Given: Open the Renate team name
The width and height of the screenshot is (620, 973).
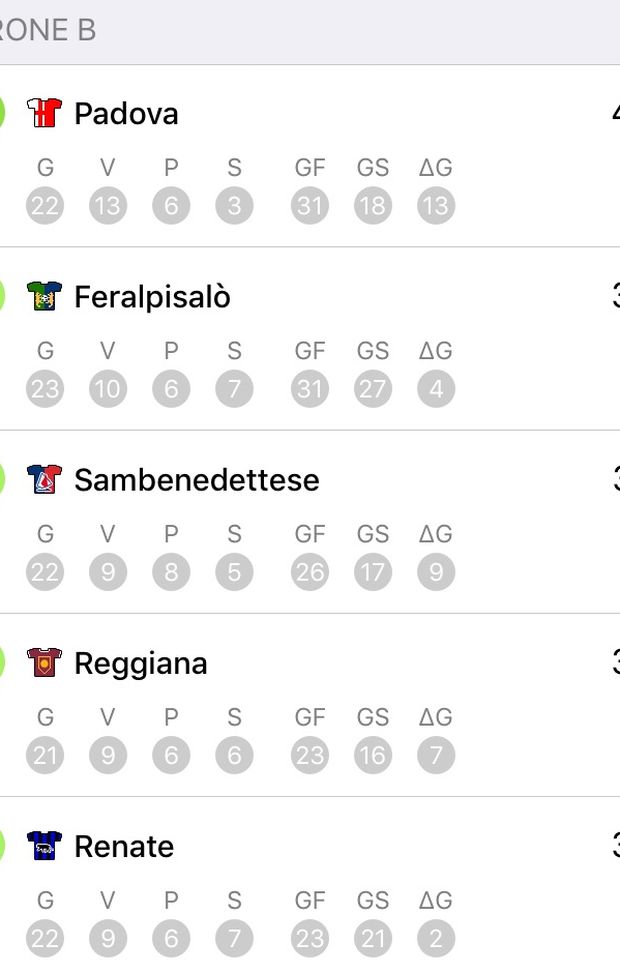Looking at the screenshot, I should (x=124, y=846).
